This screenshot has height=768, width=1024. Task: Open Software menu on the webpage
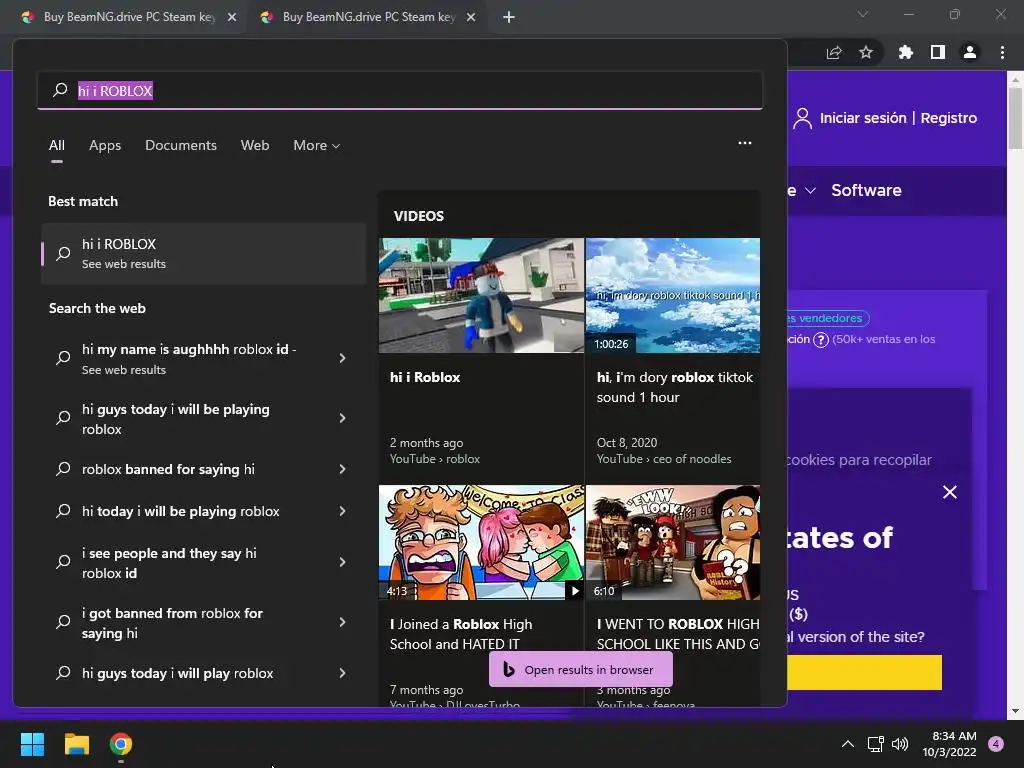866,190
